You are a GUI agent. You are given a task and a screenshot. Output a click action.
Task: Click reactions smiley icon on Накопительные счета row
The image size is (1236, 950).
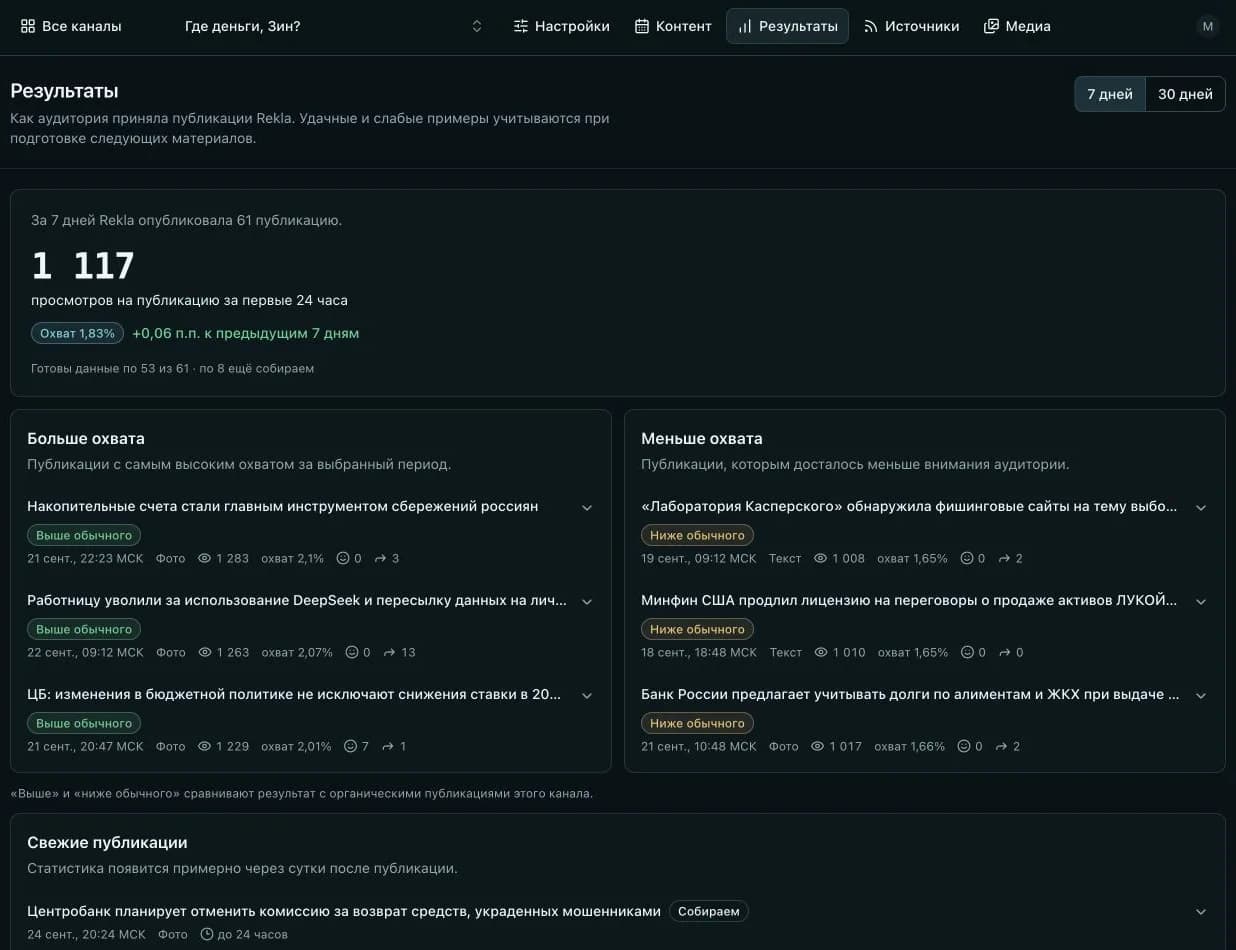pos(343,558)
